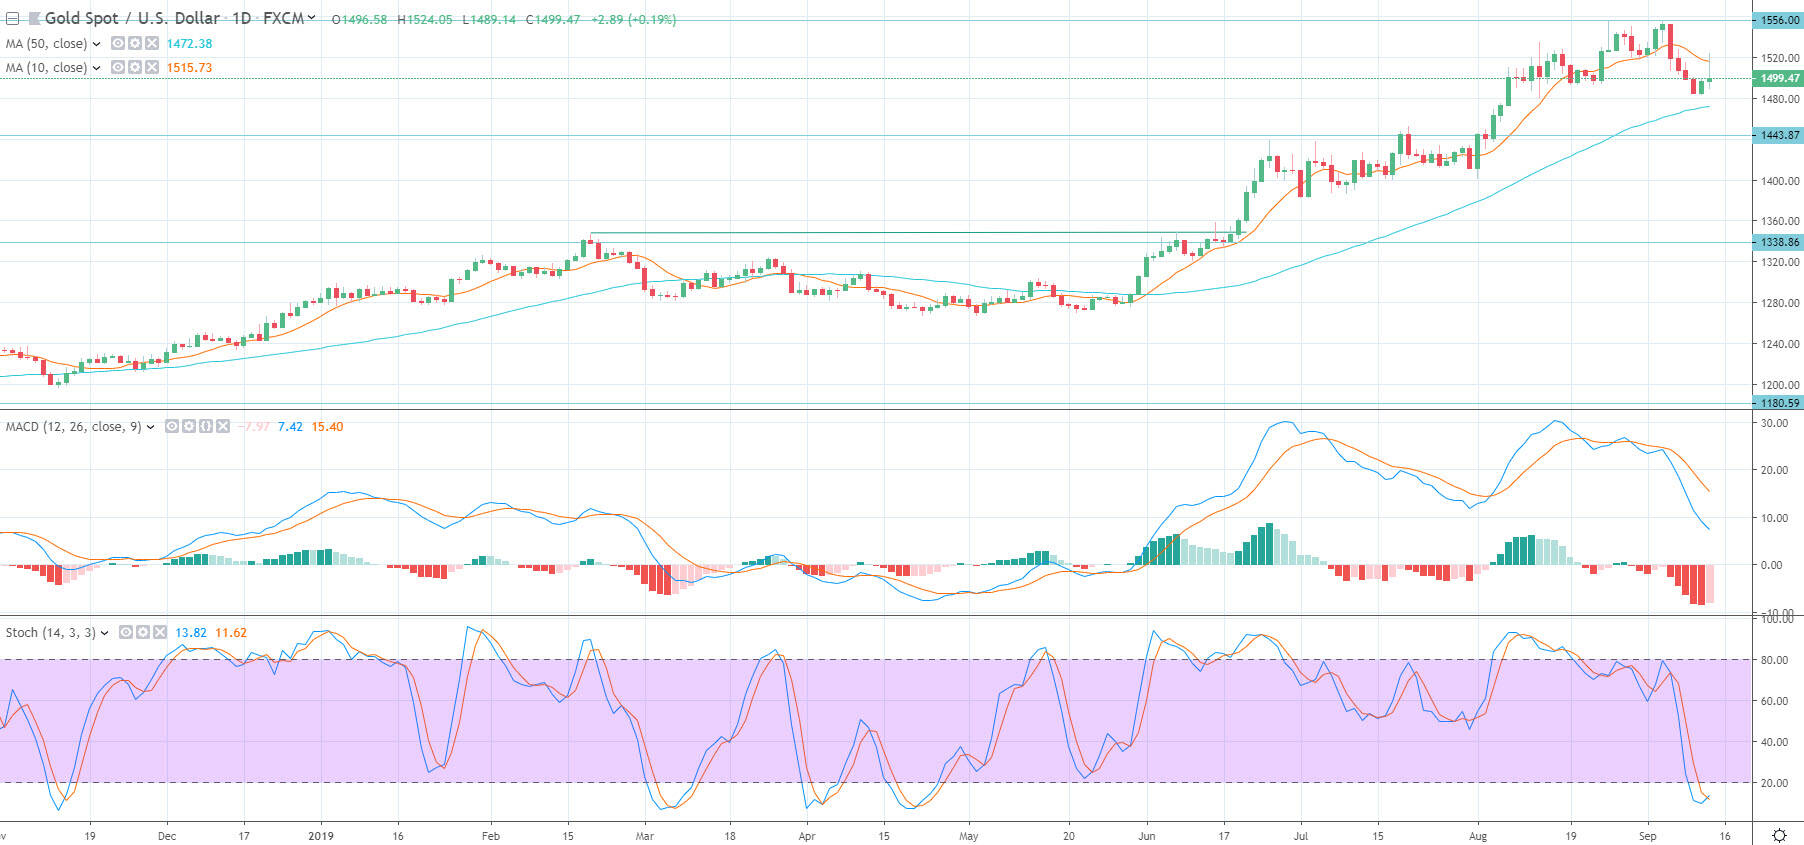Expand the Stoch (14, 3, 3) dropdown
The height and width of the screenshot is (845, 1804).
(104, 633)
